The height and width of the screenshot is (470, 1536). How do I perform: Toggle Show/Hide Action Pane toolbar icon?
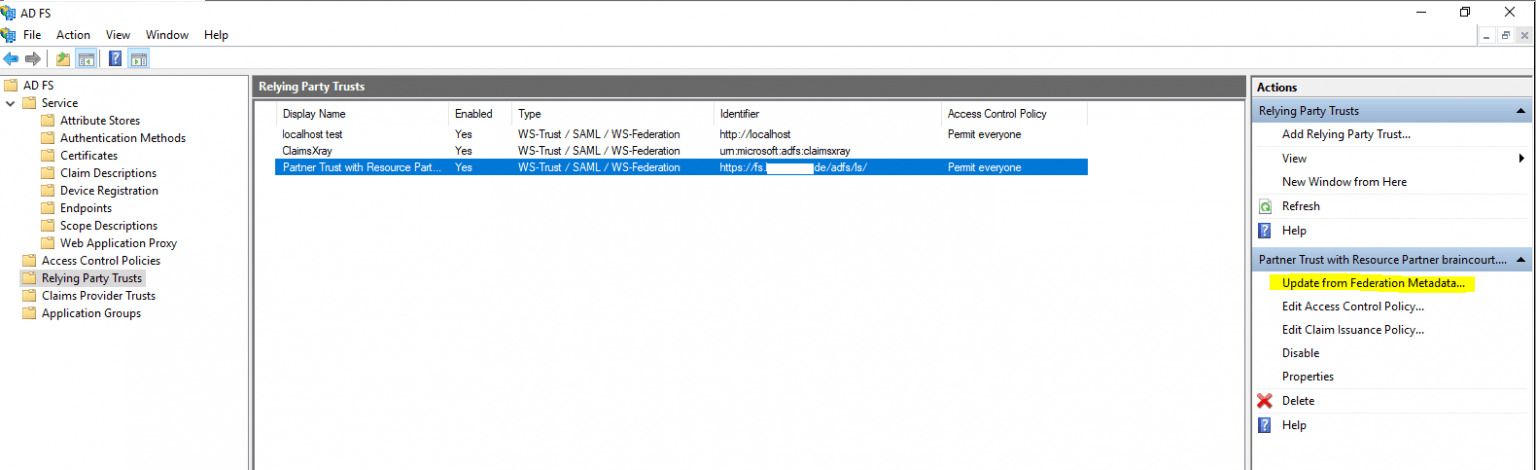click(138, 59)
